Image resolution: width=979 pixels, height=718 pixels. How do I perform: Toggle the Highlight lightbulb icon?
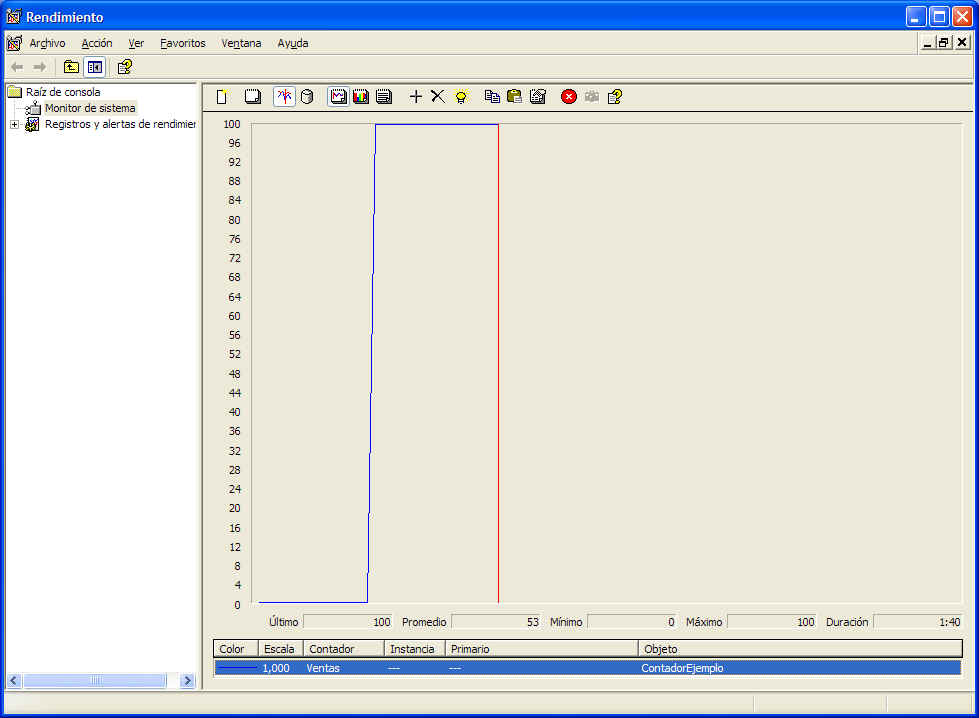pos(461,97)
